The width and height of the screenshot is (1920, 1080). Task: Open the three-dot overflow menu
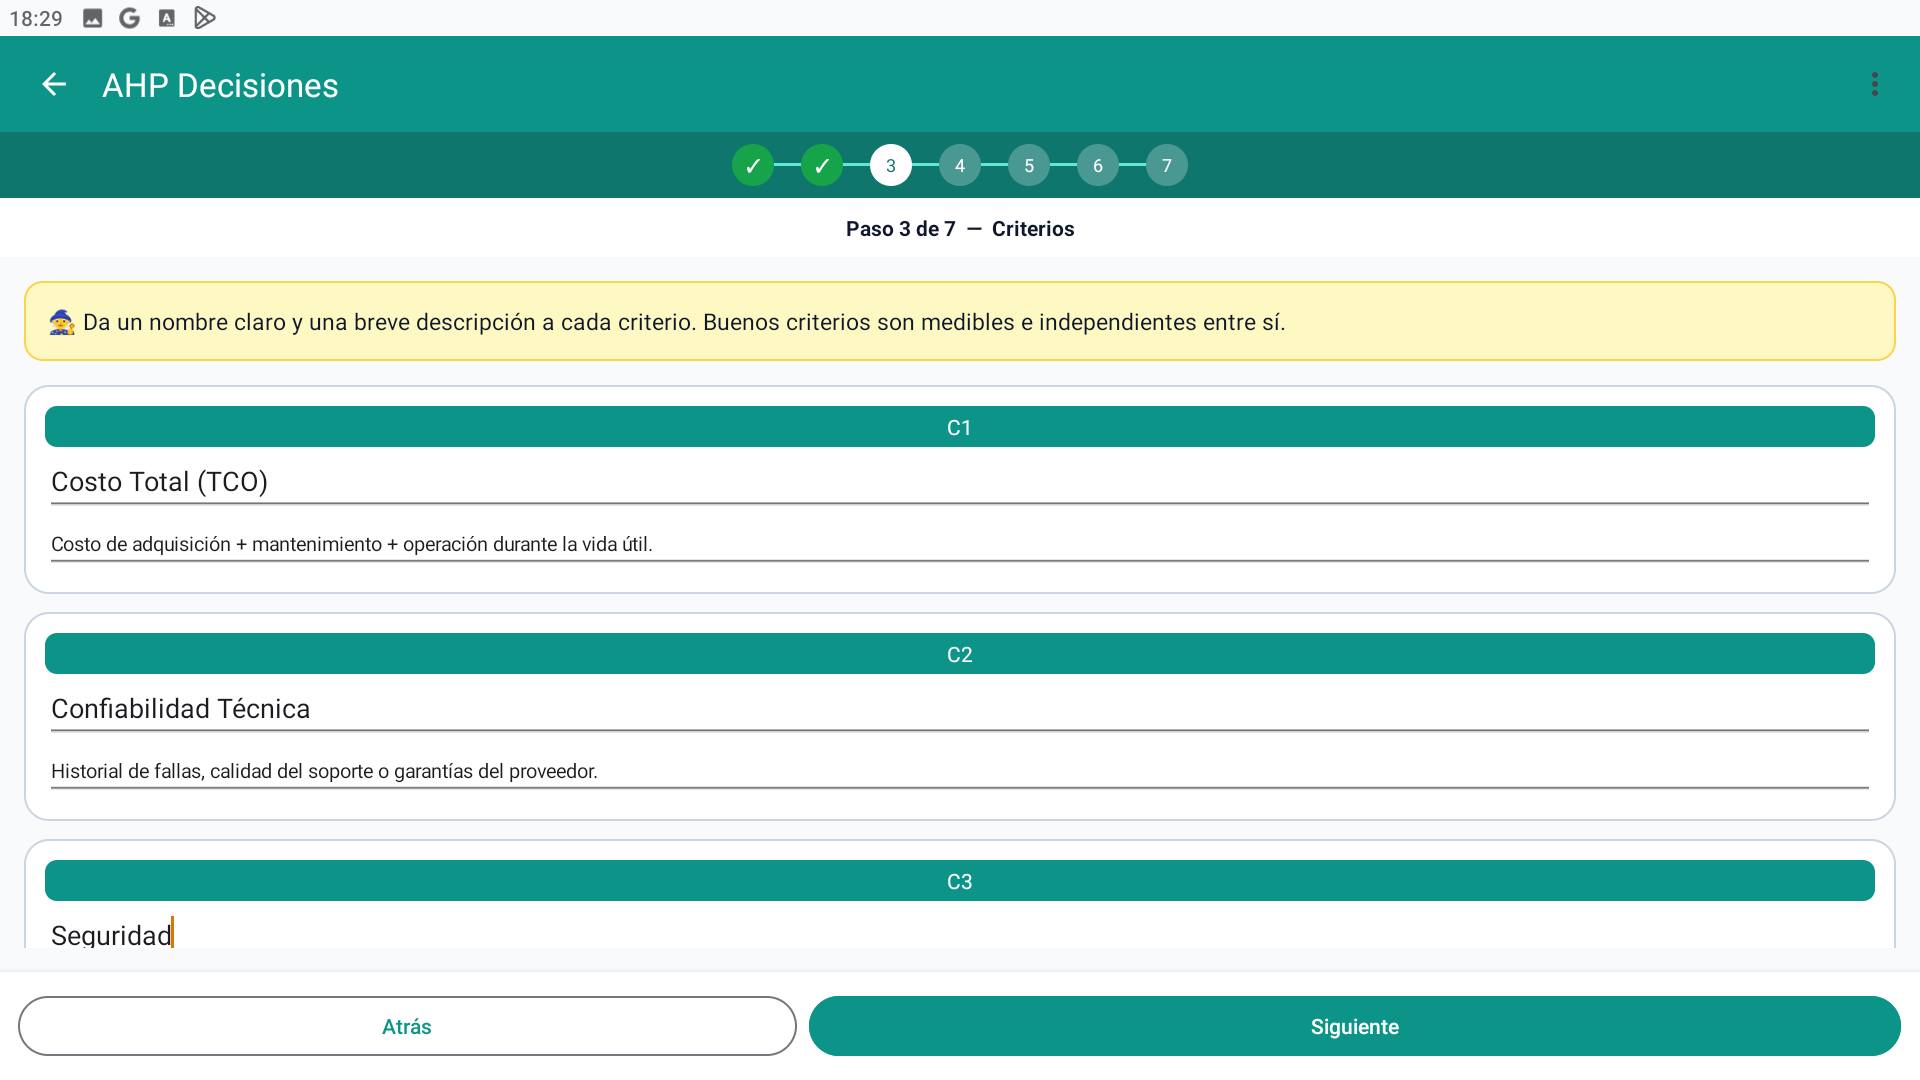[1875, 85]
